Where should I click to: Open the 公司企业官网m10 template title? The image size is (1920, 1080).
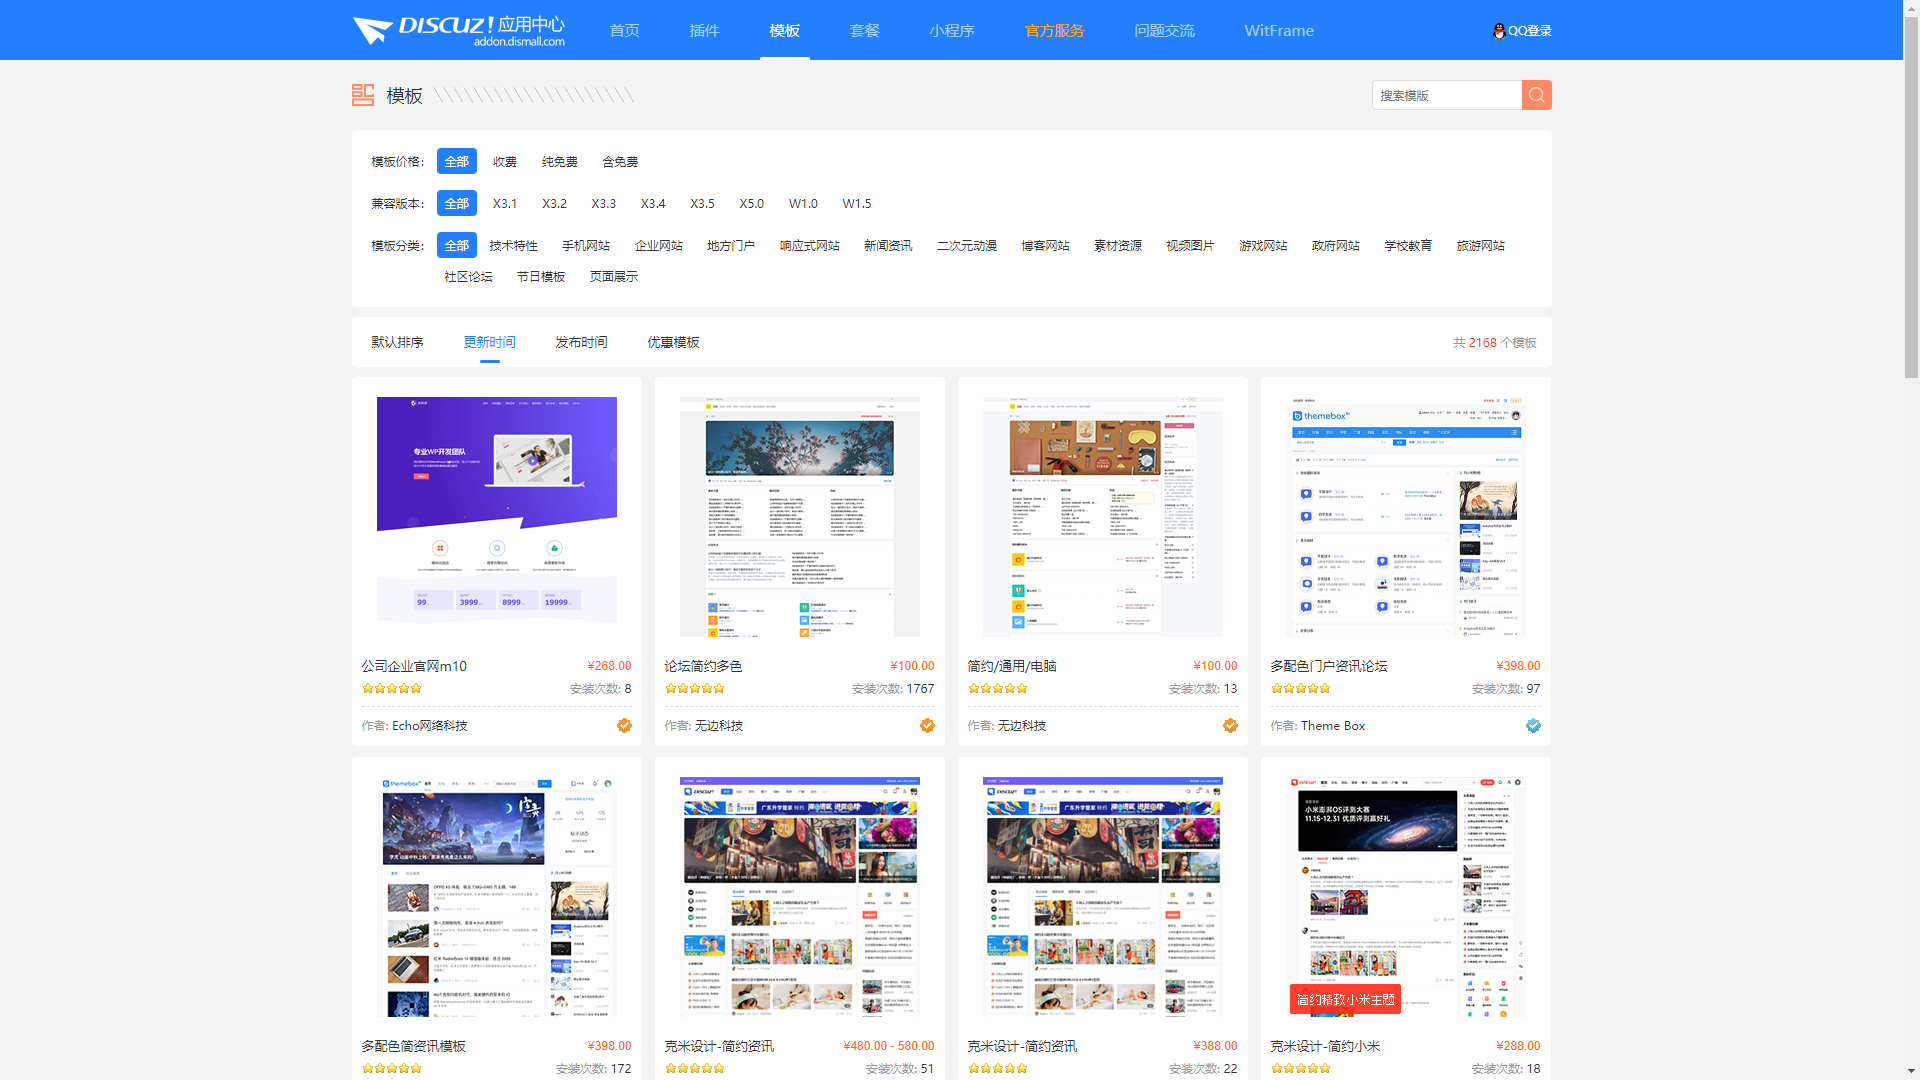[x=414, y=666]
